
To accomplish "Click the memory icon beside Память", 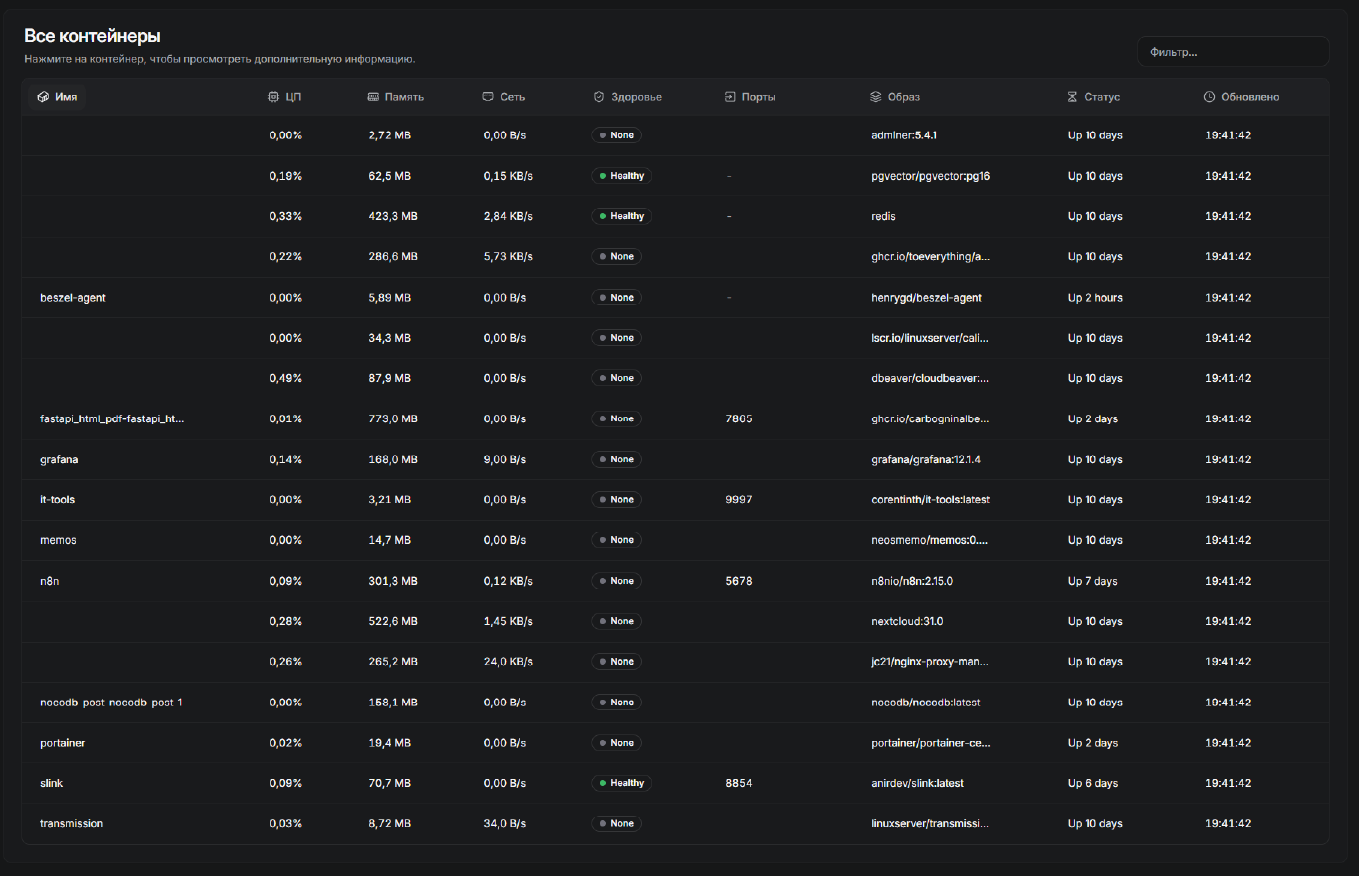I will pyautogui.click(x=373, y=97).
